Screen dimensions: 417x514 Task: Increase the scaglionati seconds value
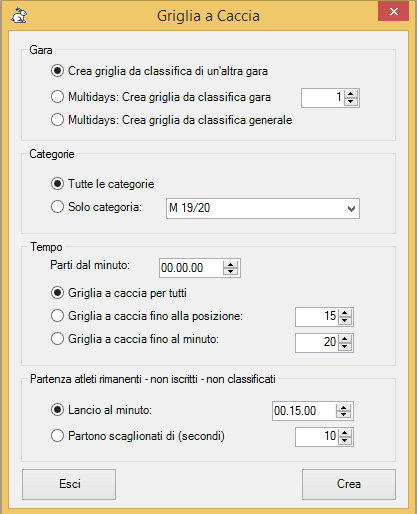click(345, 433)
